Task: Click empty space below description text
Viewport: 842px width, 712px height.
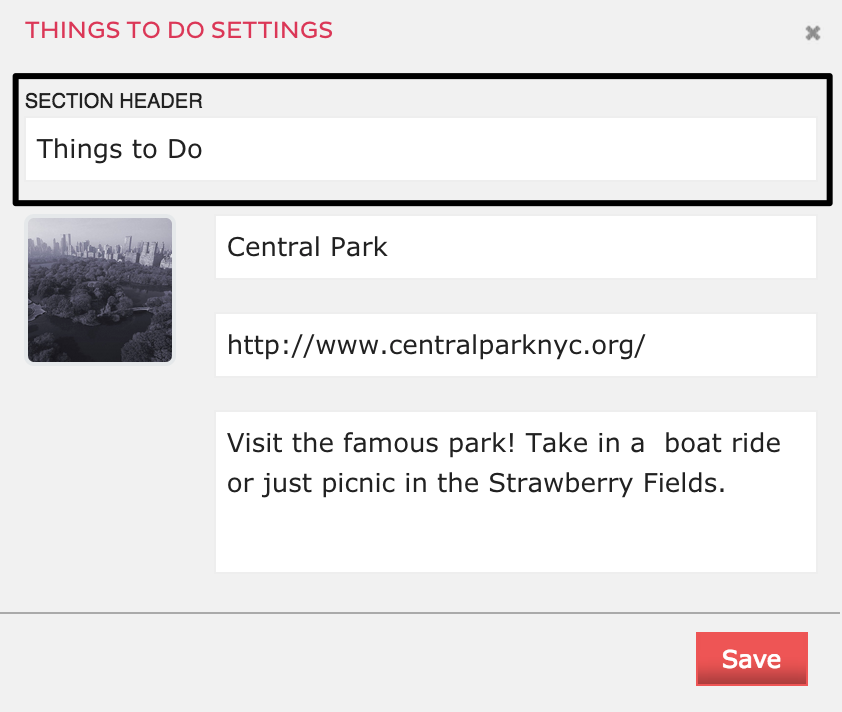Action: pos(515,540)
